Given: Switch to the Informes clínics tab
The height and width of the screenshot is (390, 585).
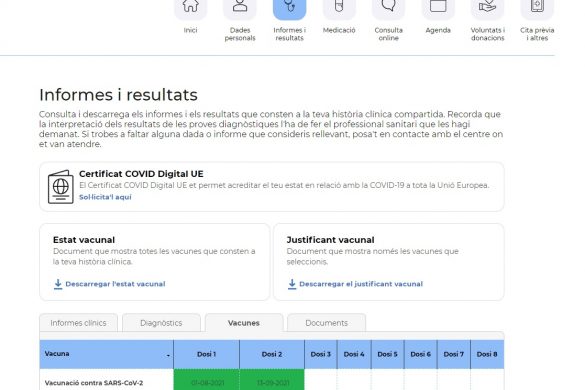Looking at the screenshot, I should [x=78, y=323].
